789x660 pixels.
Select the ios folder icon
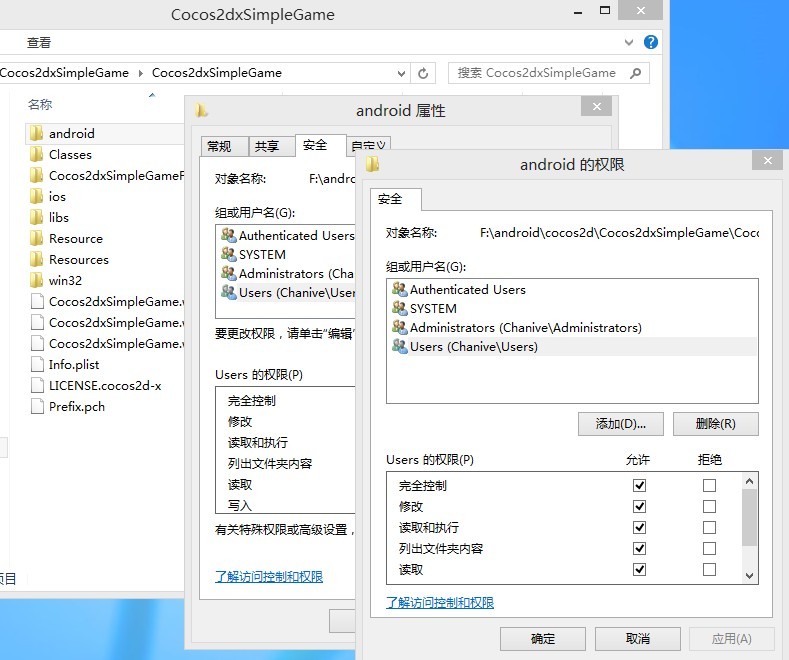pyautogui.click(x=37, y=196)
